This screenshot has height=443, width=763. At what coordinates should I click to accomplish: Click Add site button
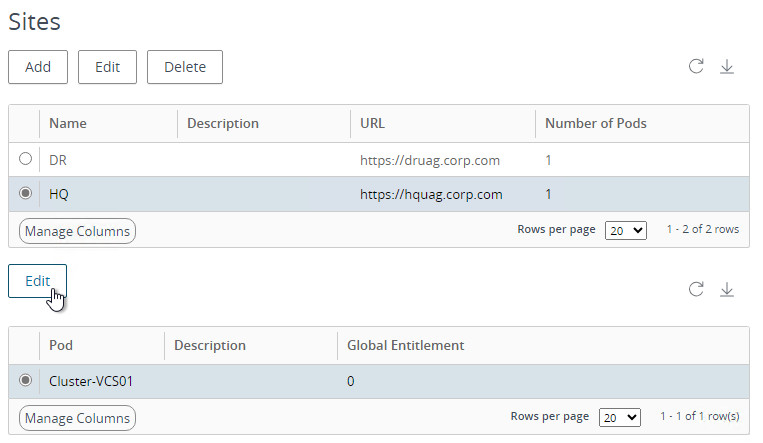click(x=38, y=67)
